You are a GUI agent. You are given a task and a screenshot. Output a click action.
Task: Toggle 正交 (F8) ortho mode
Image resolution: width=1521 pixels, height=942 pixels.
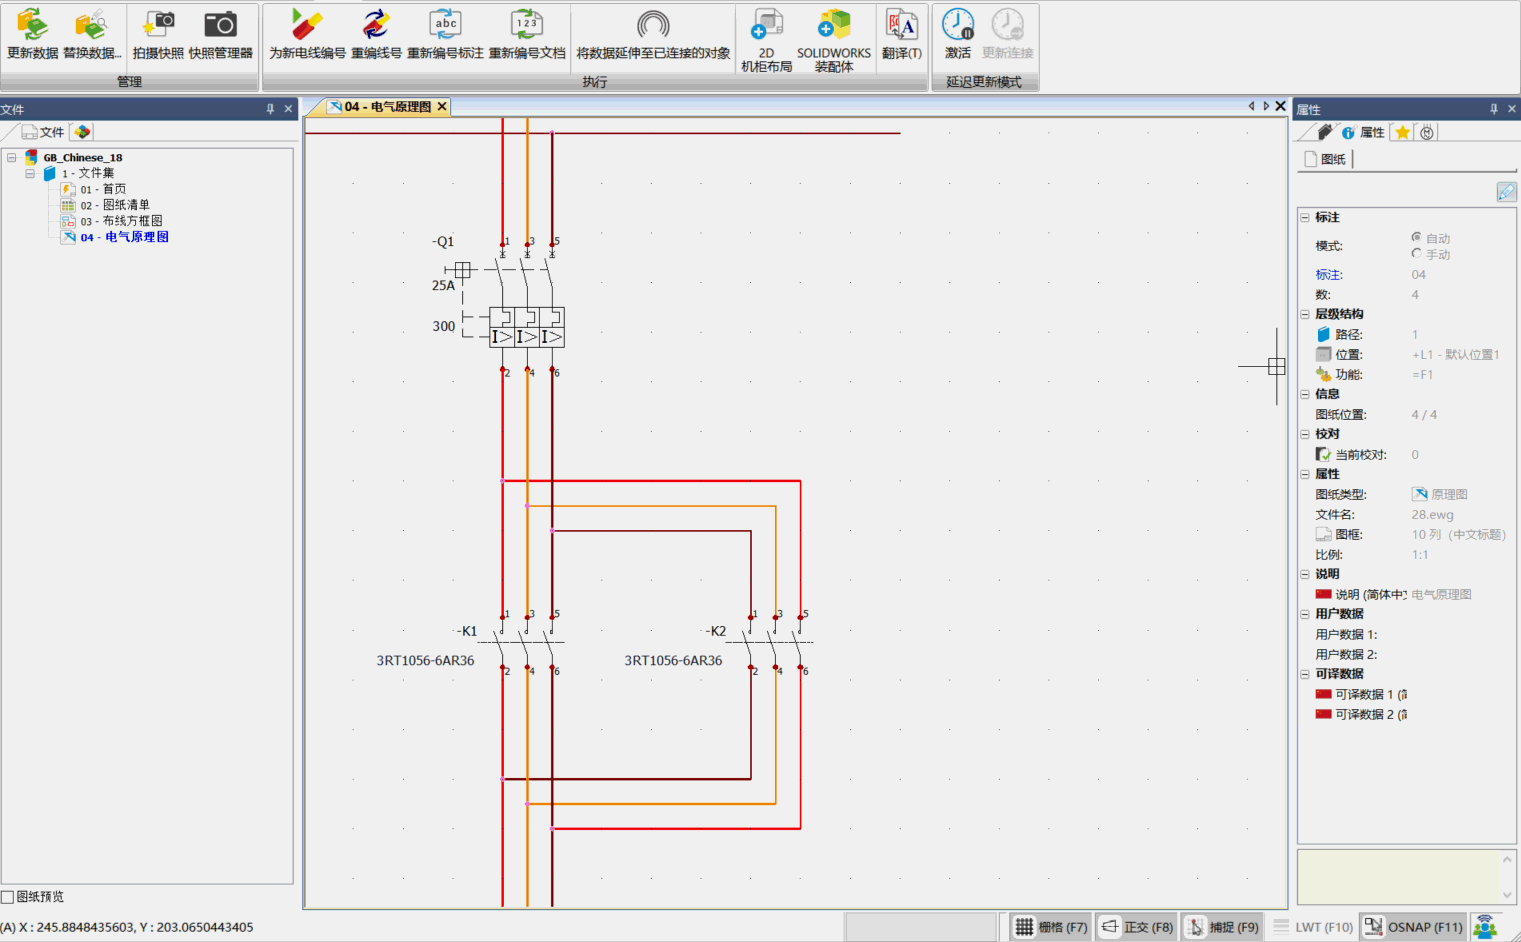tap(1137, 927)
